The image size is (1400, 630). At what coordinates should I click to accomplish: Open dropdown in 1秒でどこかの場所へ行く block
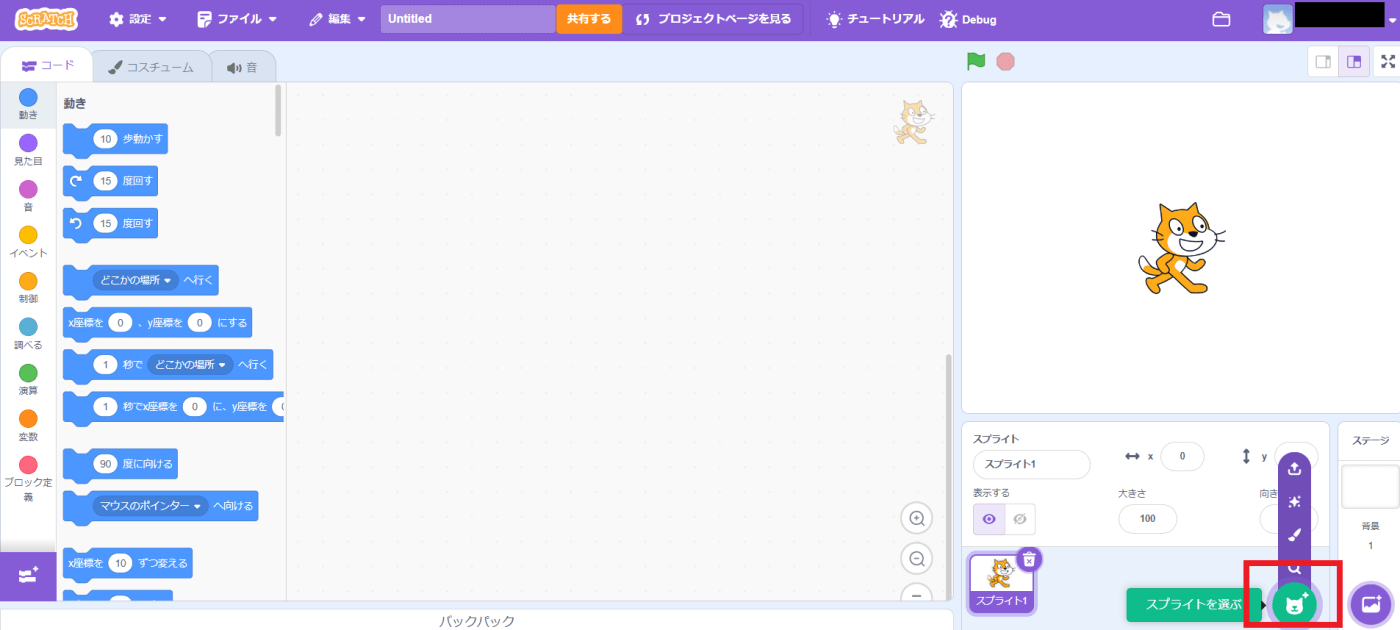point(190,365)
